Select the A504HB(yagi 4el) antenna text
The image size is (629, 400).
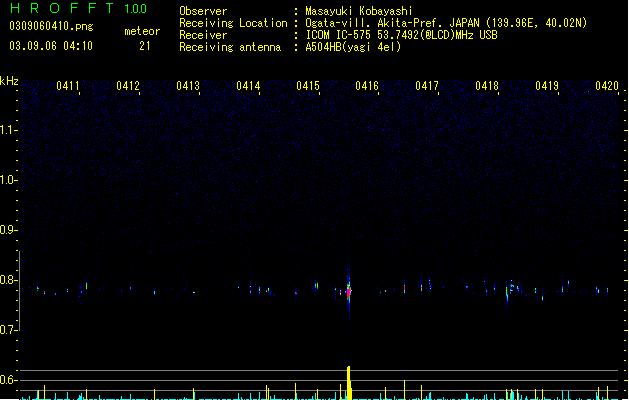(x=353, y=47)
